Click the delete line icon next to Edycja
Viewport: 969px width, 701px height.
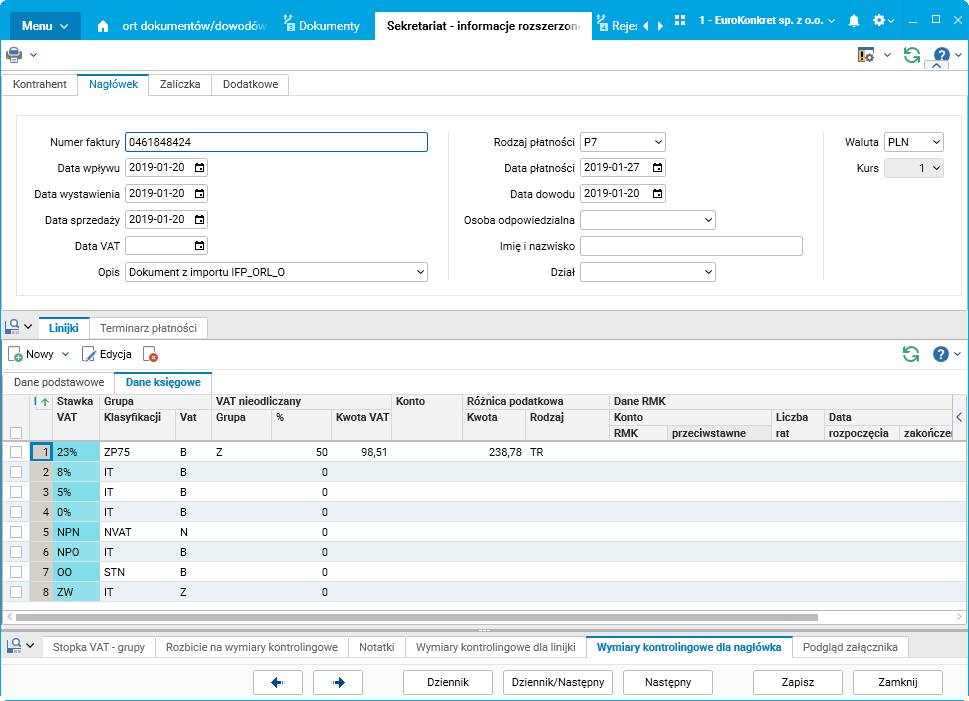tap(151, 354)
